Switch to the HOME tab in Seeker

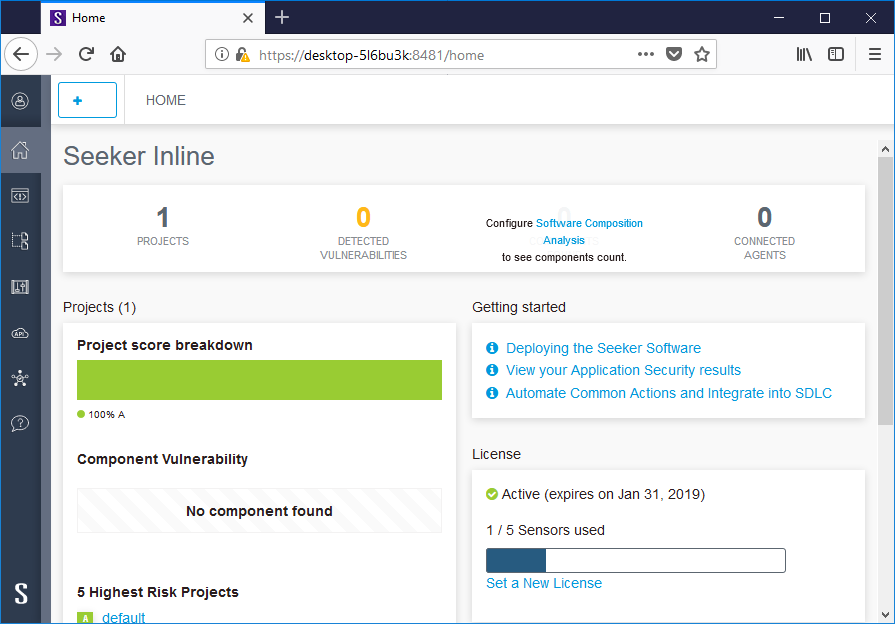(165, 100)
